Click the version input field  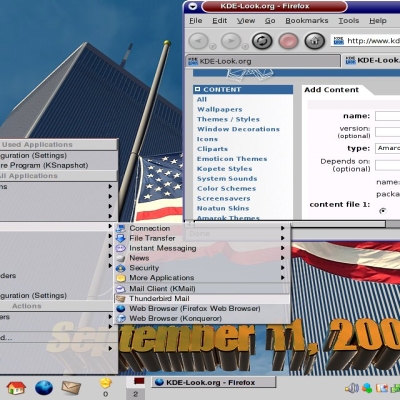pos(388,132)
